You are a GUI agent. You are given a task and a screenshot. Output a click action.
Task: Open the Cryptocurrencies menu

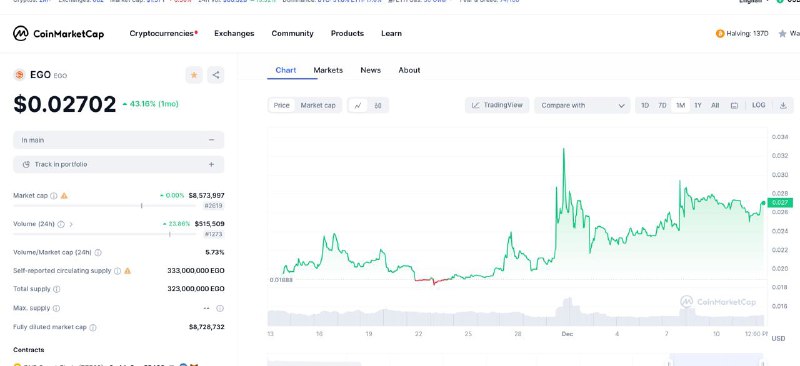pos(163,34)
